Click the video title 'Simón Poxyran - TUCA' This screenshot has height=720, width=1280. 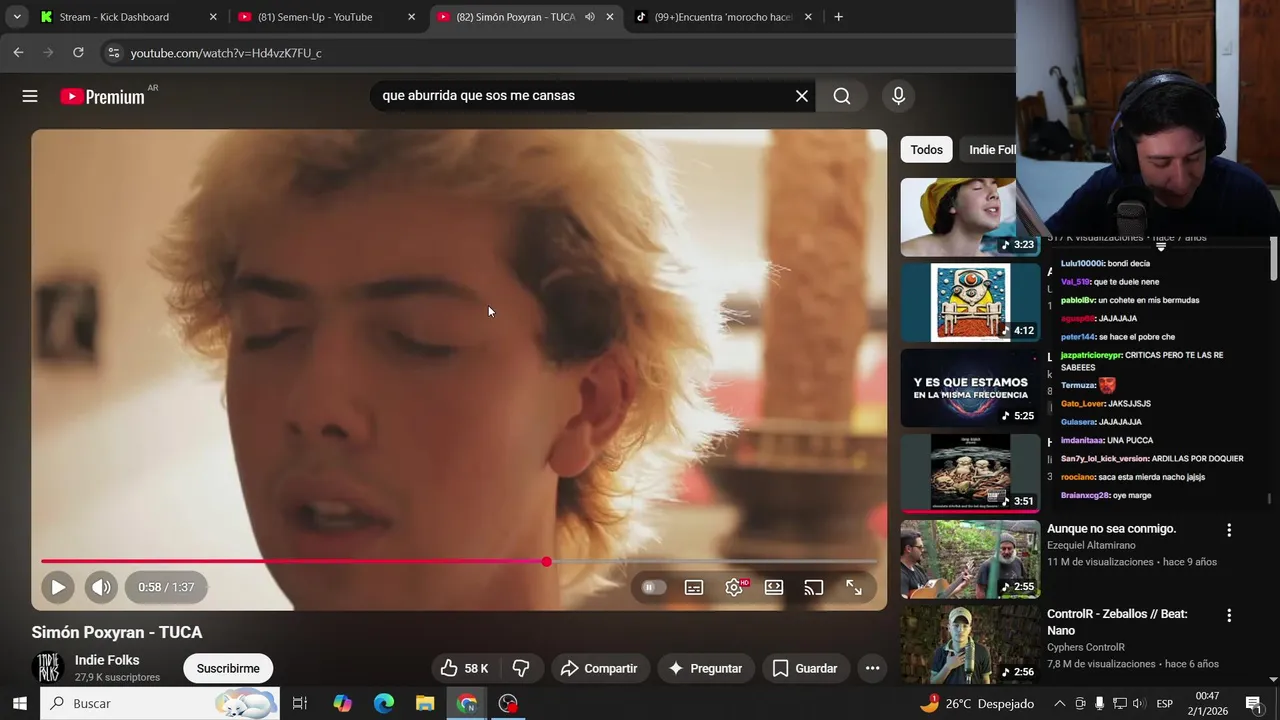point(117,632)
